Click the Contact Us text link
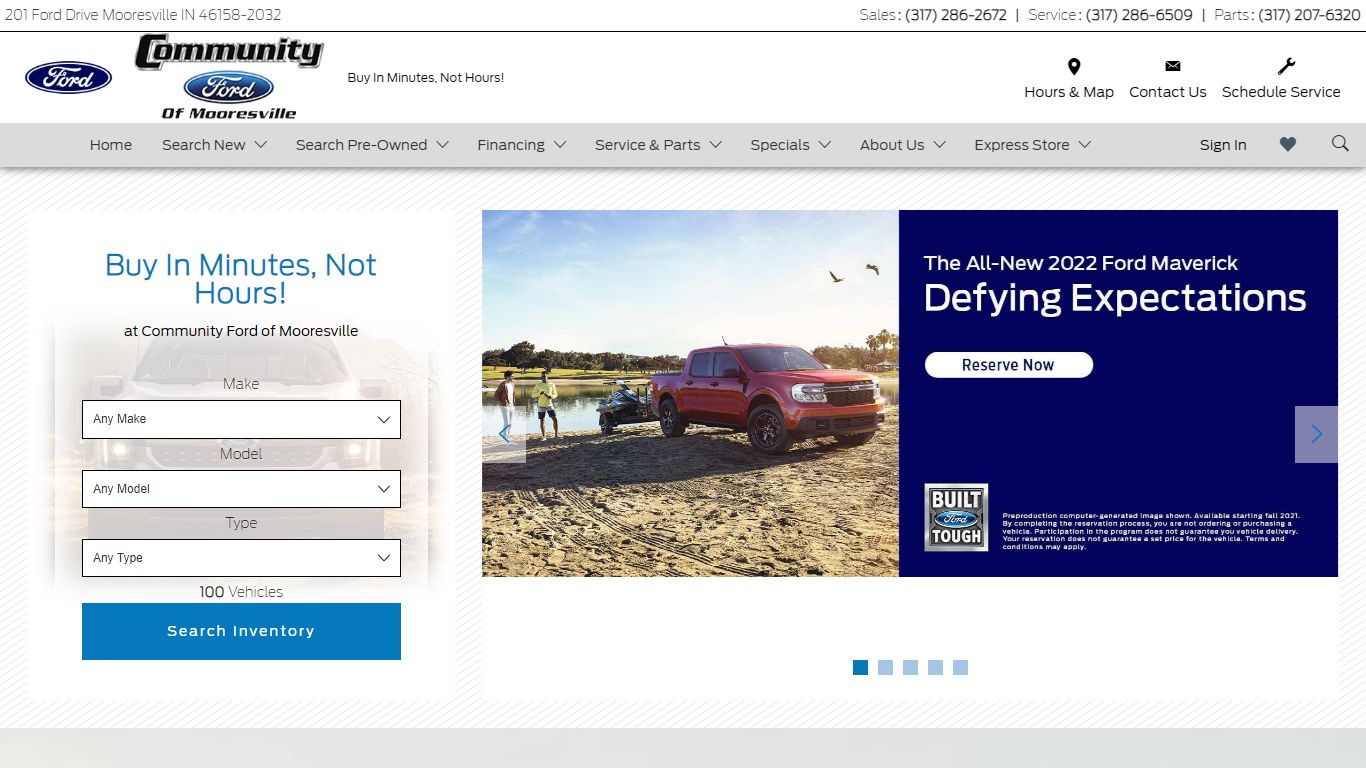The image size is (1366, 768). pos(1168,92)
